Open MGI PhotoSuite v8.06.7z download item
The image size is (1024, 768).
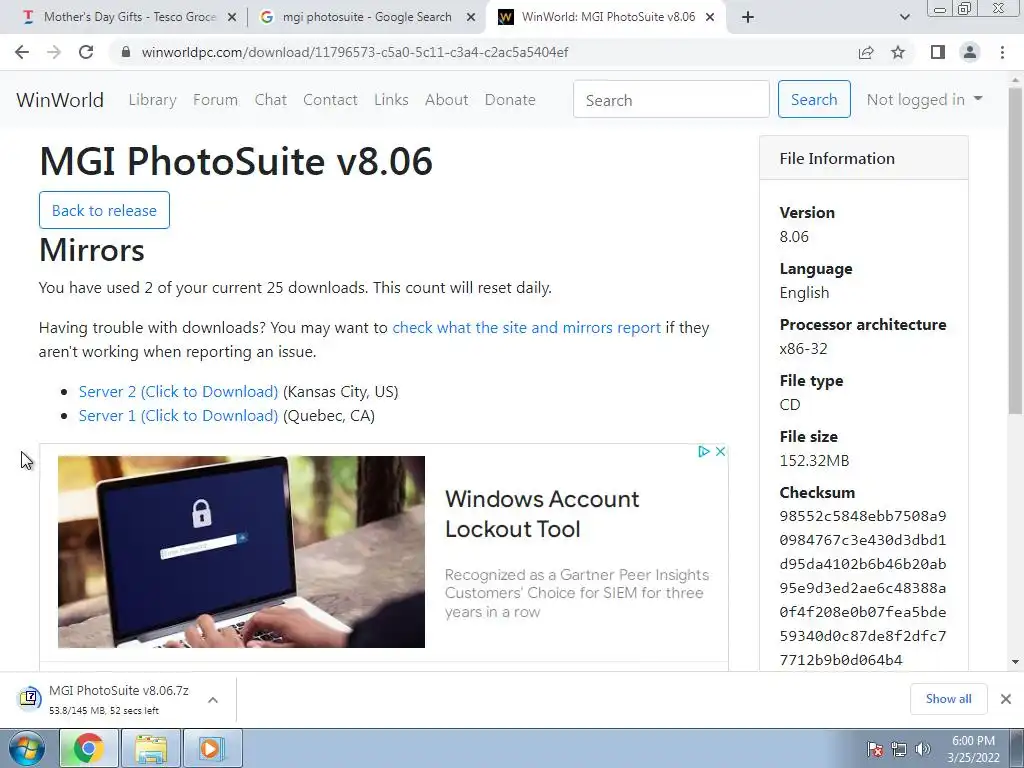pos(119,699)
